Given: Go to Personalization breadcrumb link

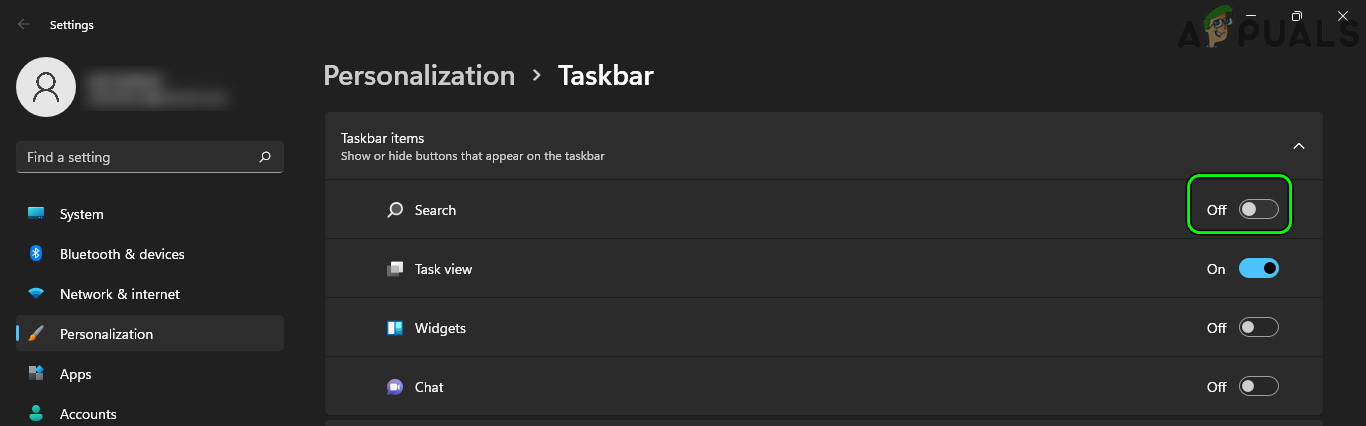Looking at the screenshot, I should point(419,76).
